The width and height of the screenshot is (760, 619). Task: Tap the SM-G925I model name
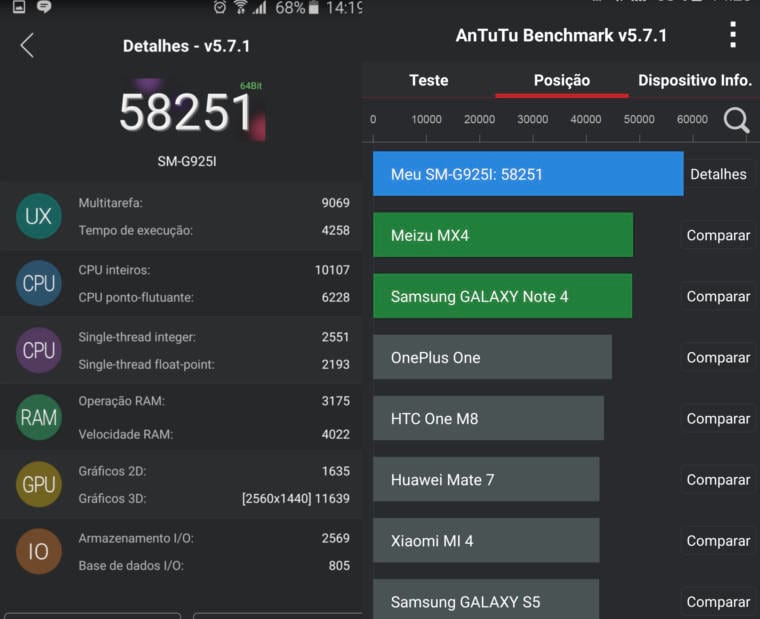coord(187,161)
